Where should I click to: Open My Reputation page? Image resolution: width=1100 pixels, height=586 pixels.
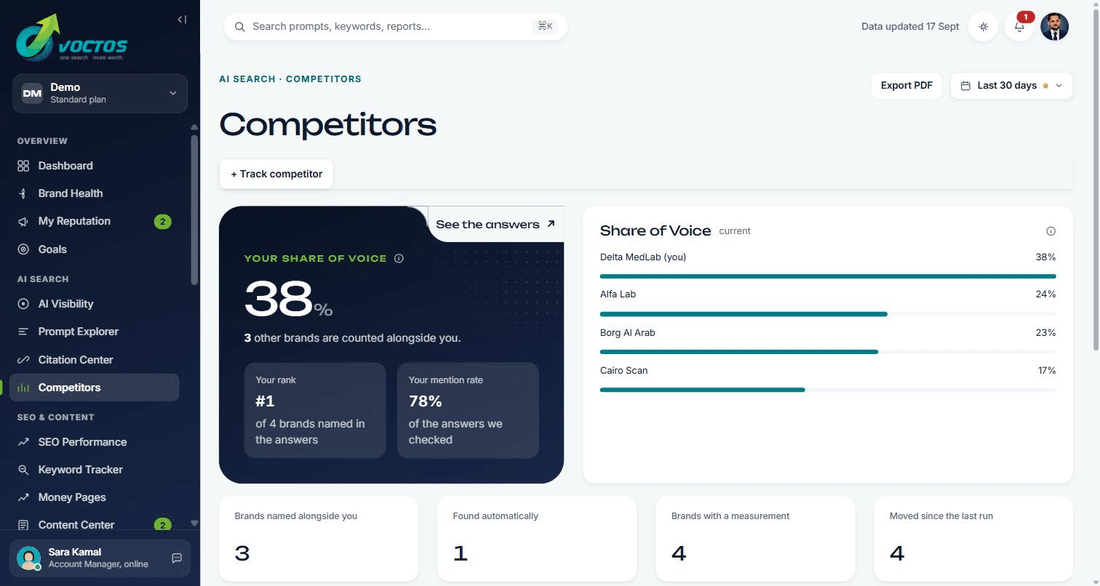pyautogui.click(x=94, y=221)
